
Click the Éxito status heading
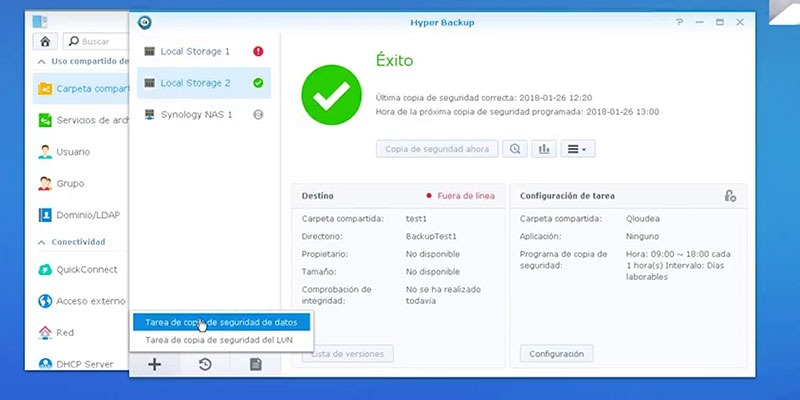pos(394,61)
